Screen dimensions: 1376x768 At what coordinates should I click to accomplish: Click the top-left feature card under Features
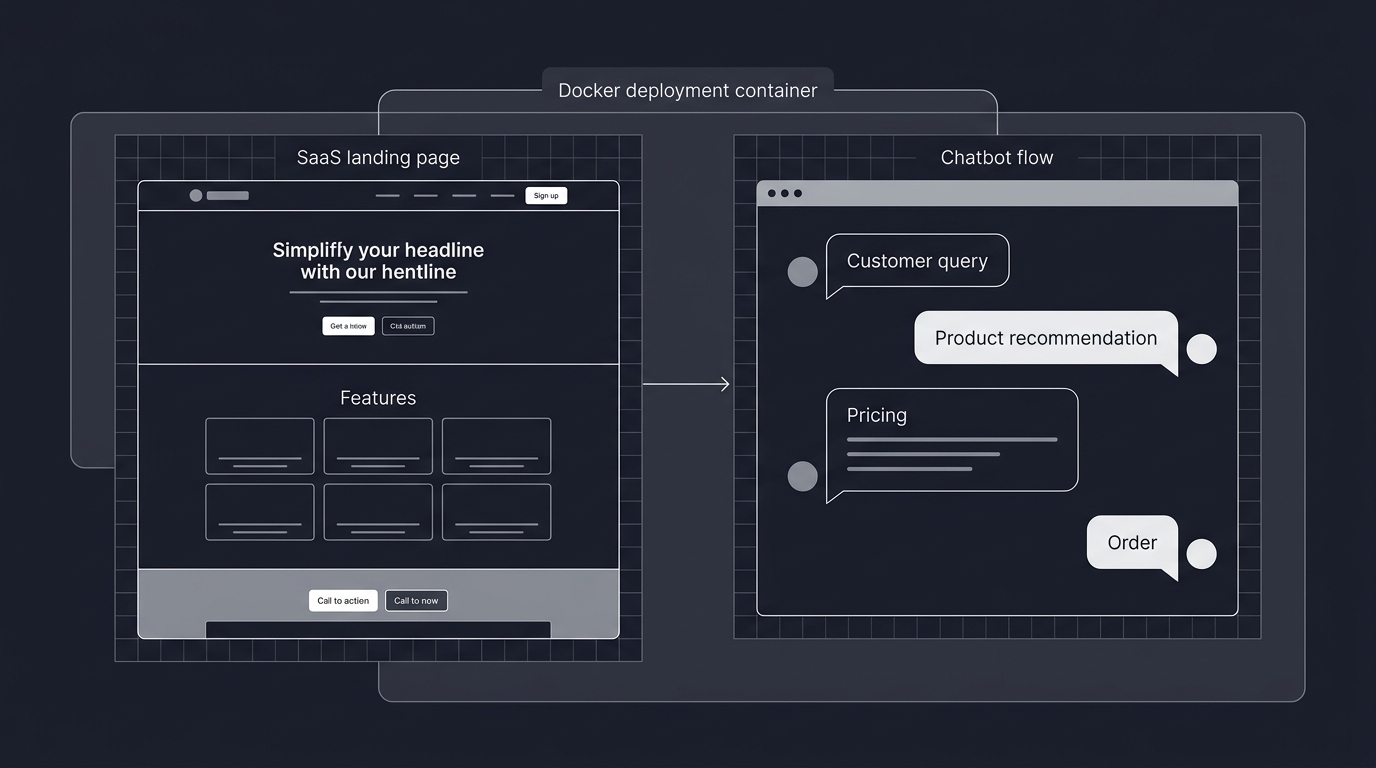[259, 446]
